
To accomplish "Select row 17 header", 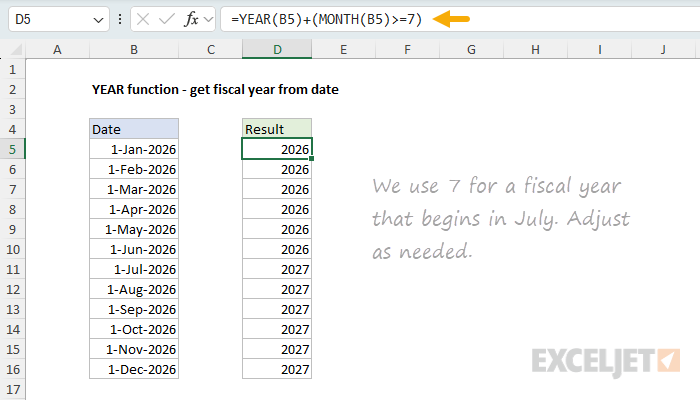I will tap(12, 389).
